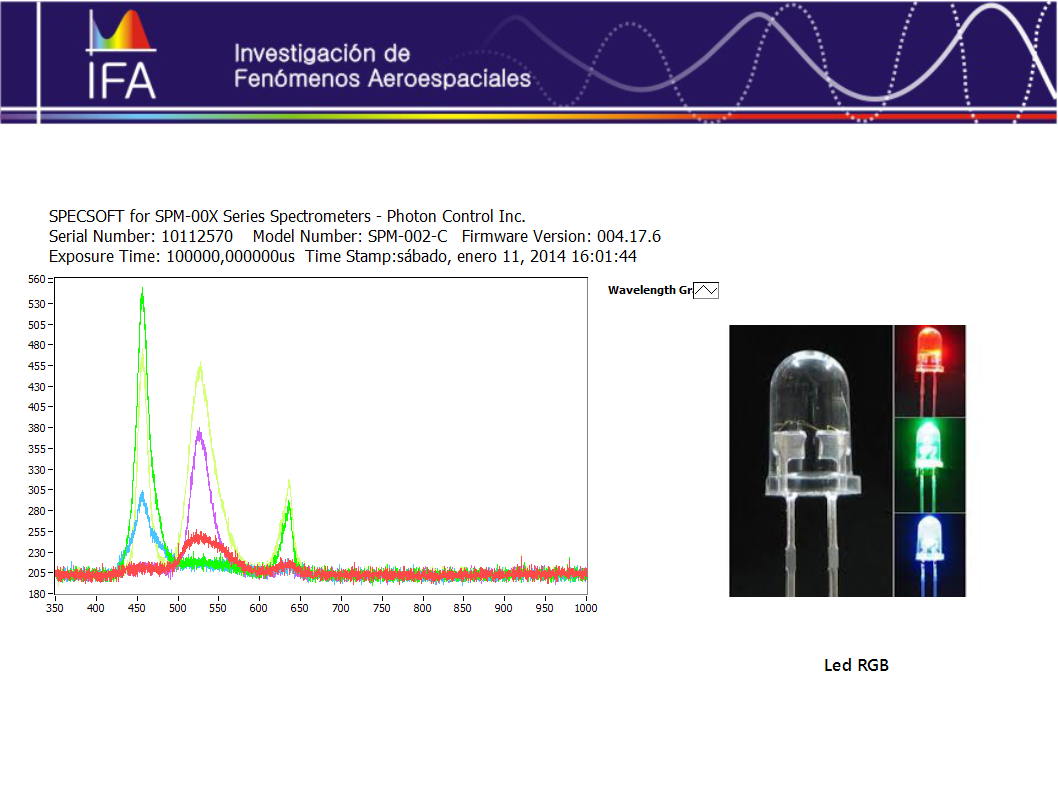Click the red LED thumbnail

(x=930, y=371)
